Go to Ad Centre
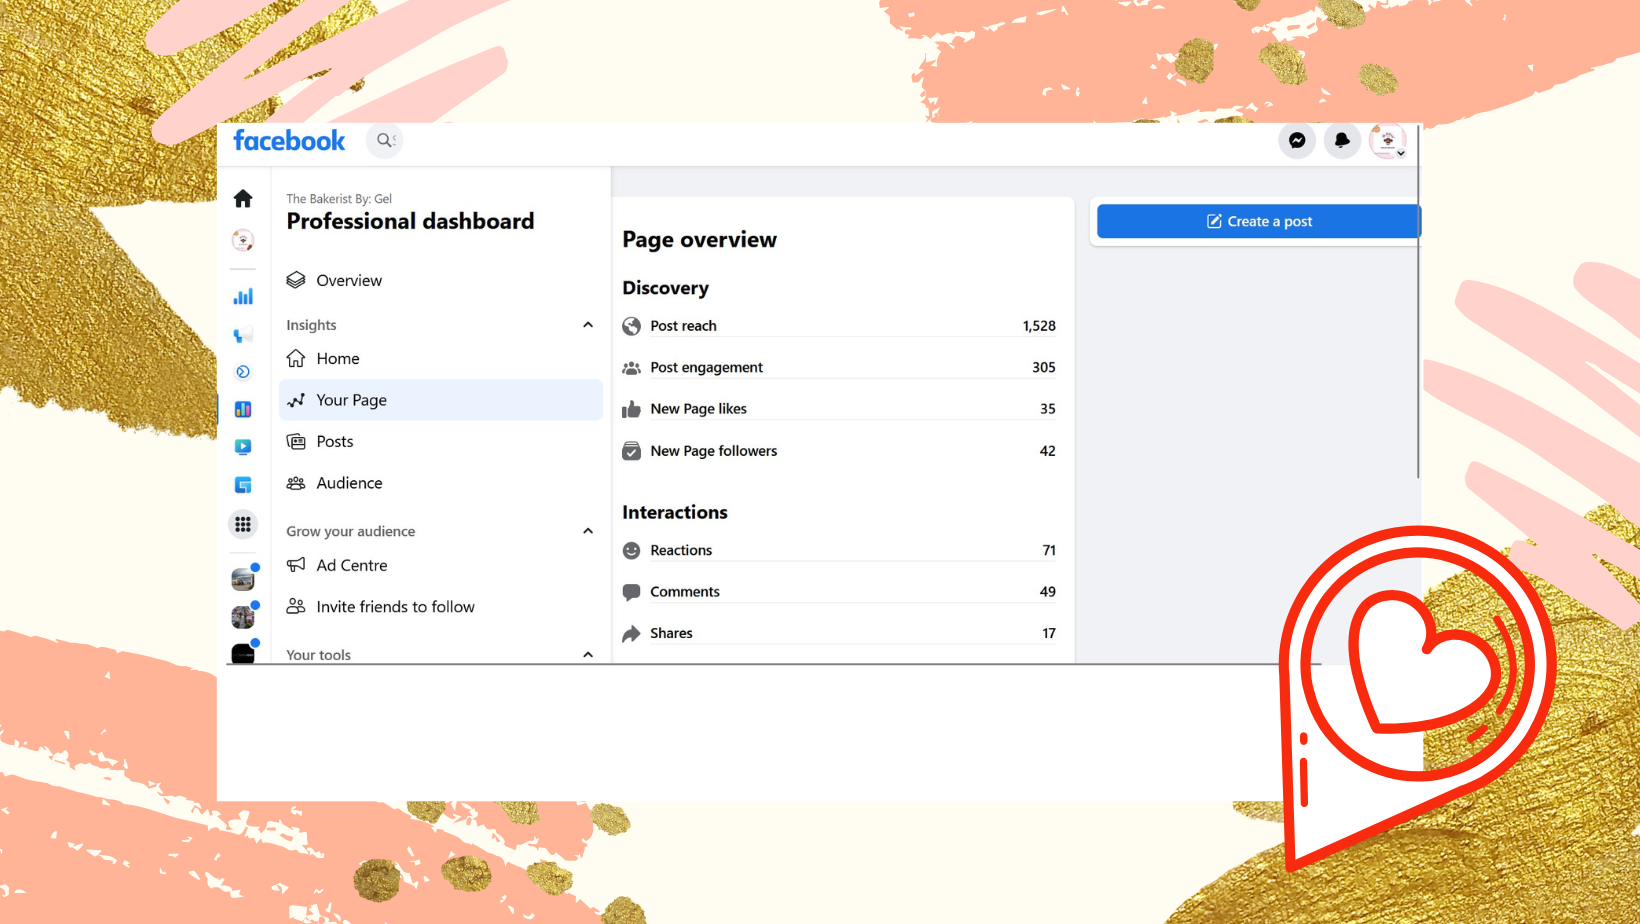Image resolution: width=1640 pixels, height=924 pixels. 351,566
